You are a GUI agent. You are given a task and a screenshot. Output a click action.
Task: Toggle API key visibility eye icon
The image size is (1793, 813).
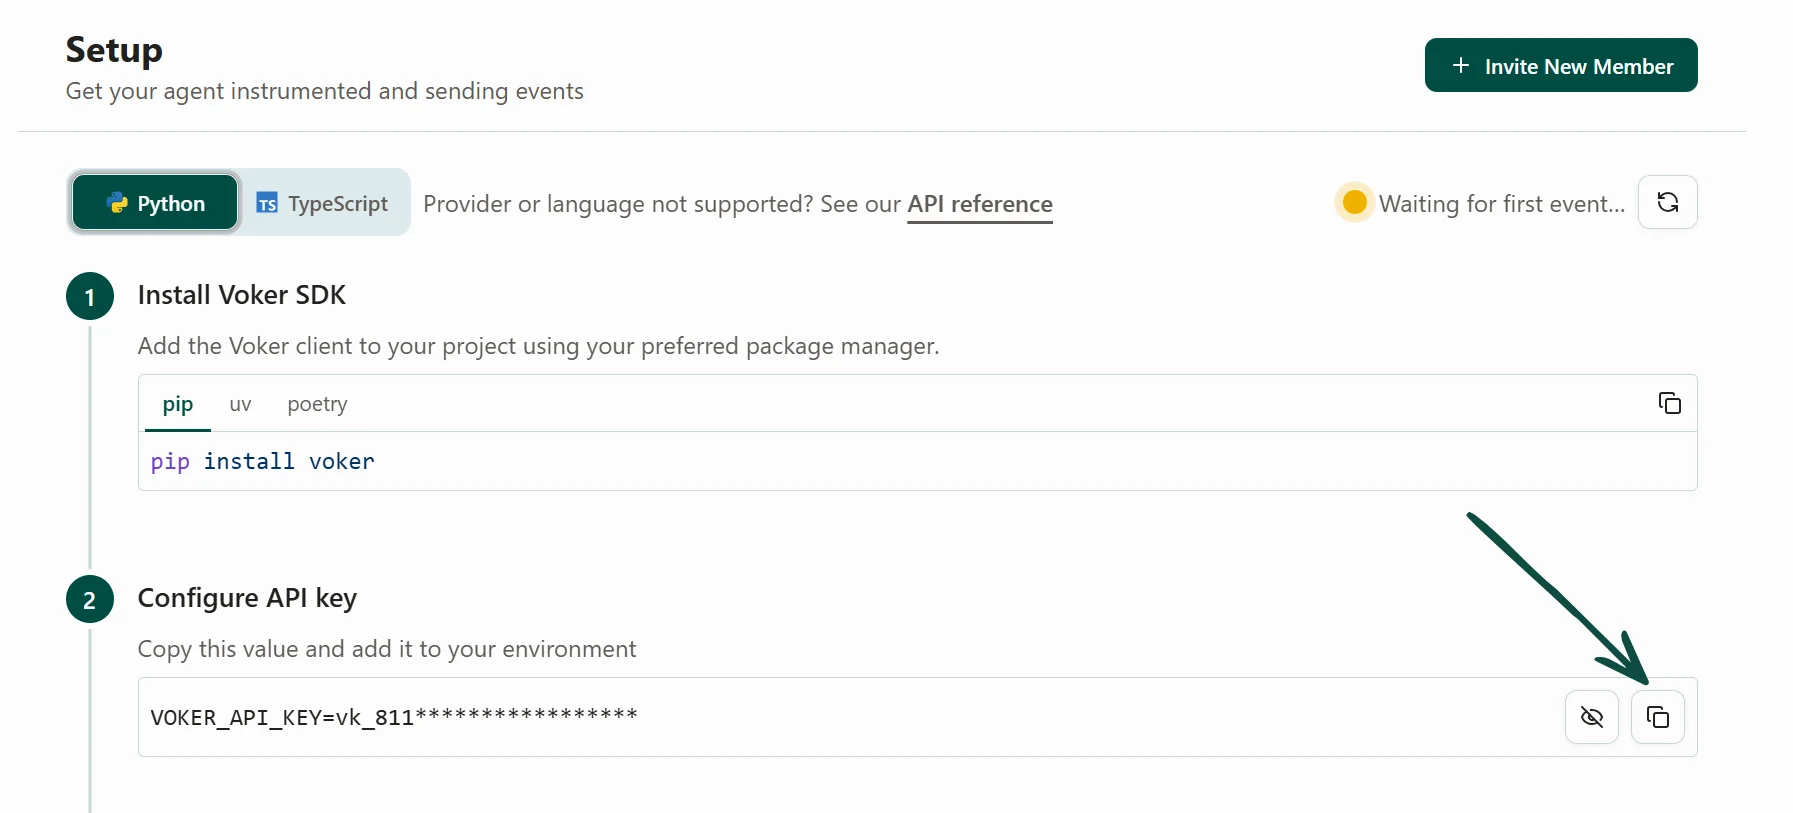coord(1591,717)
